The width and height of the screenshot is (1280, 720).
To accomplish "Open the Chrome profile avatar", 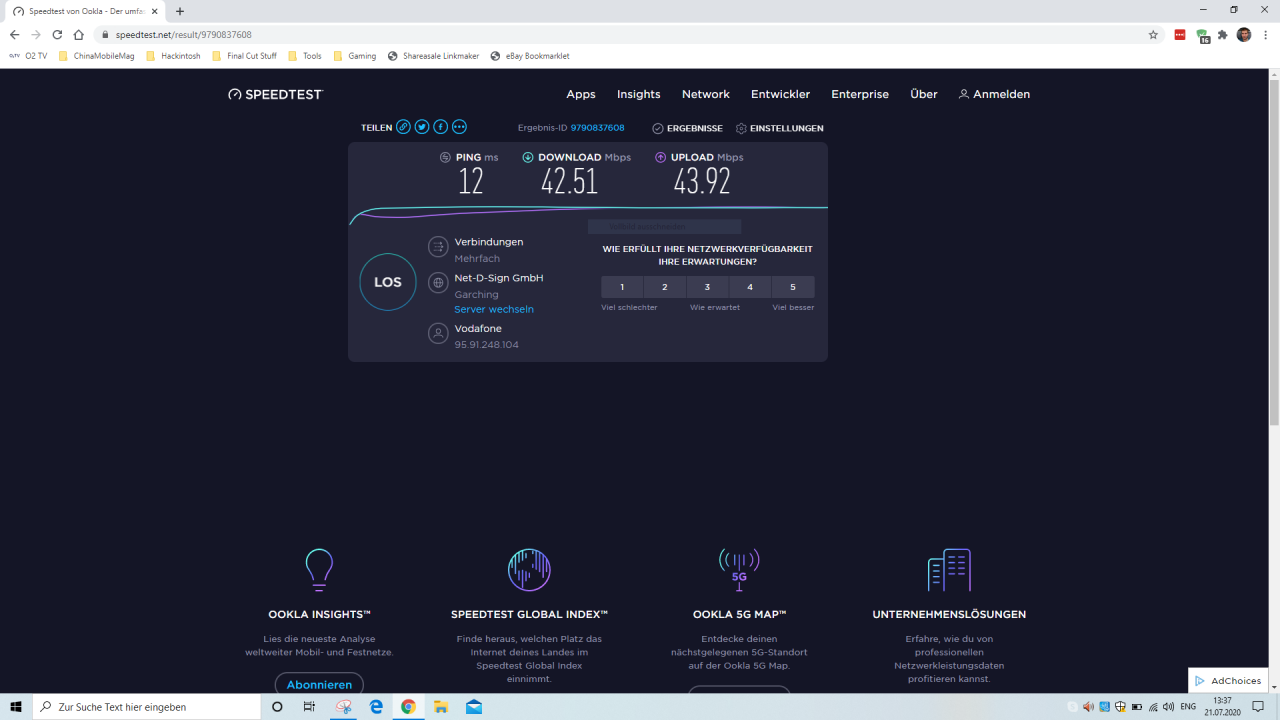I will 1244,34.
